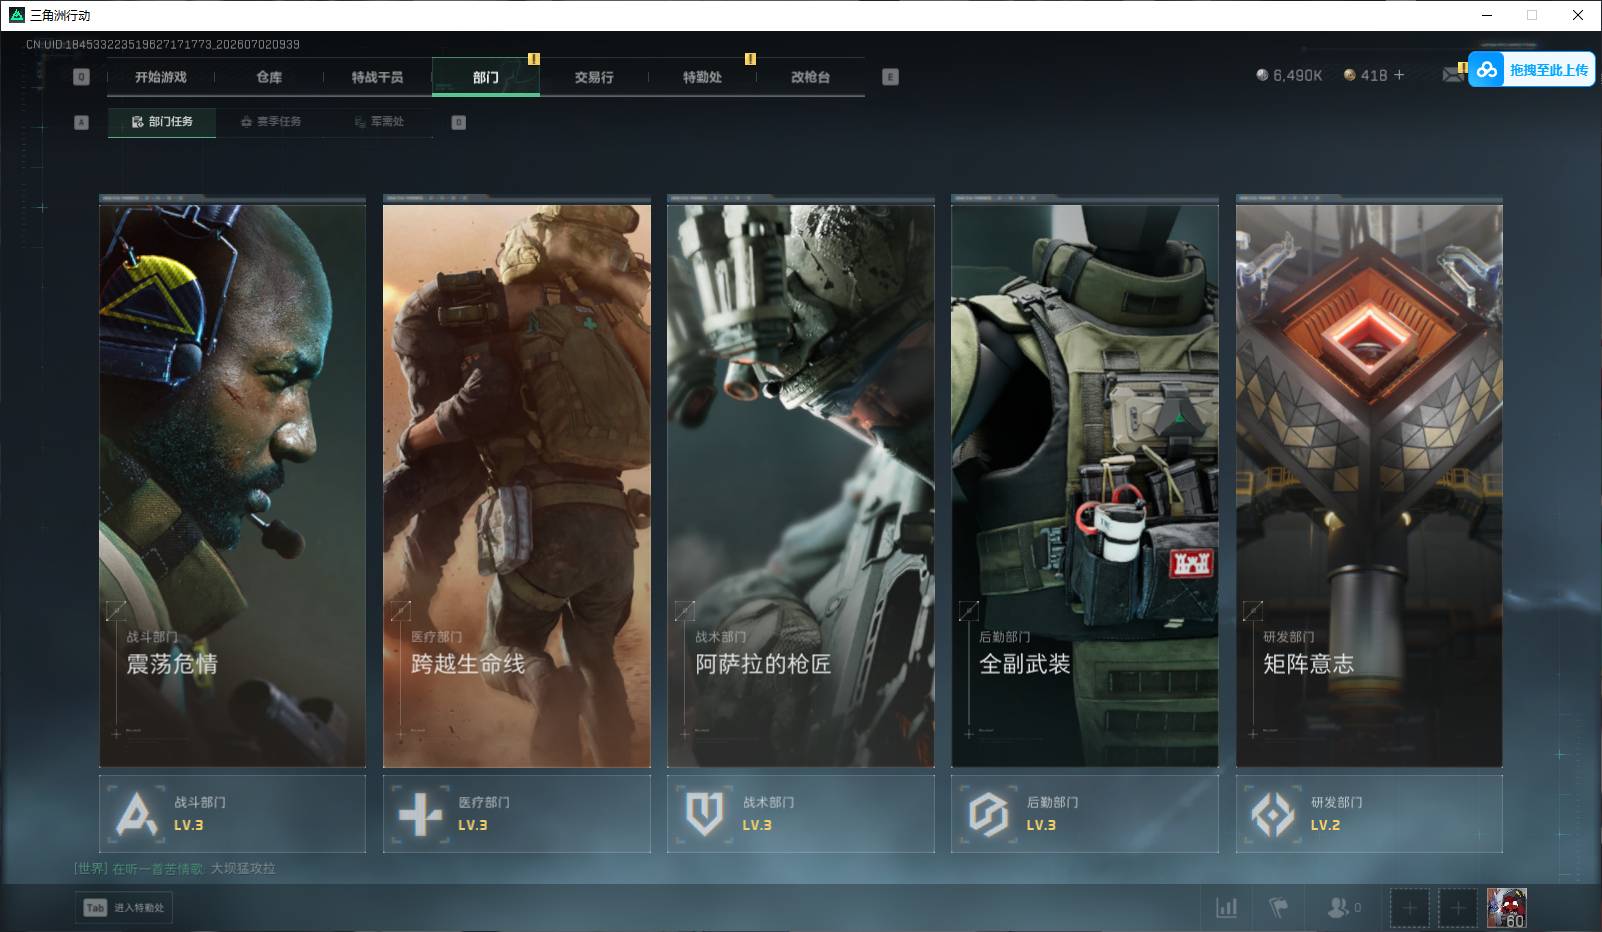Click the 研发部门 diamond emblem icon

point(1273,814)
